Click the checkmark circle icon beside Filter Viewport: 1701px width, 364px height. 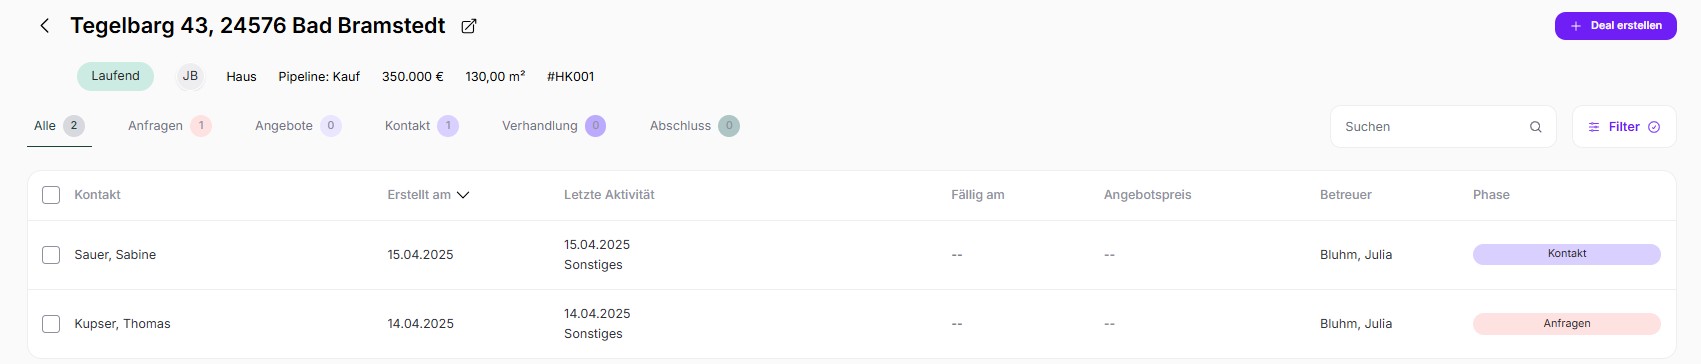point(1654,127)
